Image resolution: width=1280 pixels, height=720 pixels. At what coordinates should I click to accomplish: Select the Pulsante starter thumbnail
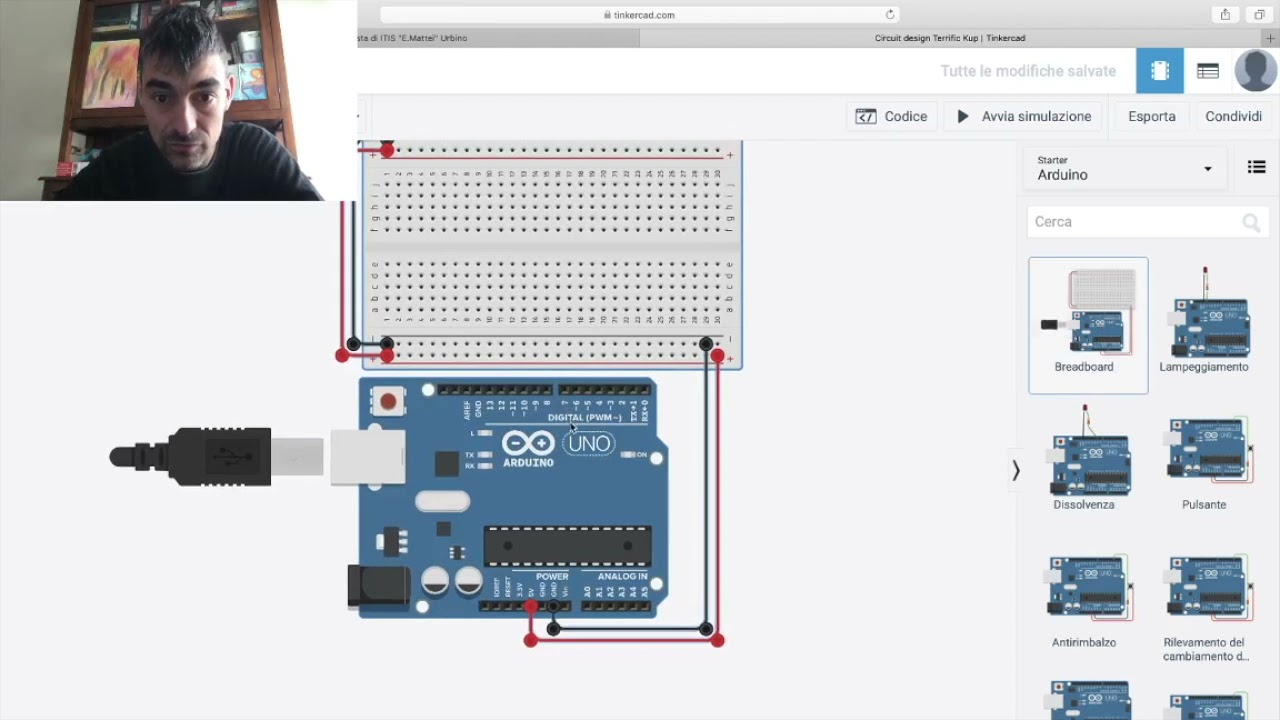click(1204, 462)
